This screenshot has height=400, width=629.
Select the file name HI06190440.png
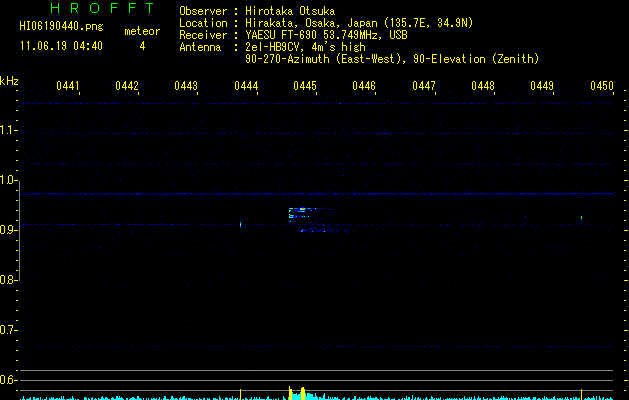[61, 27]
